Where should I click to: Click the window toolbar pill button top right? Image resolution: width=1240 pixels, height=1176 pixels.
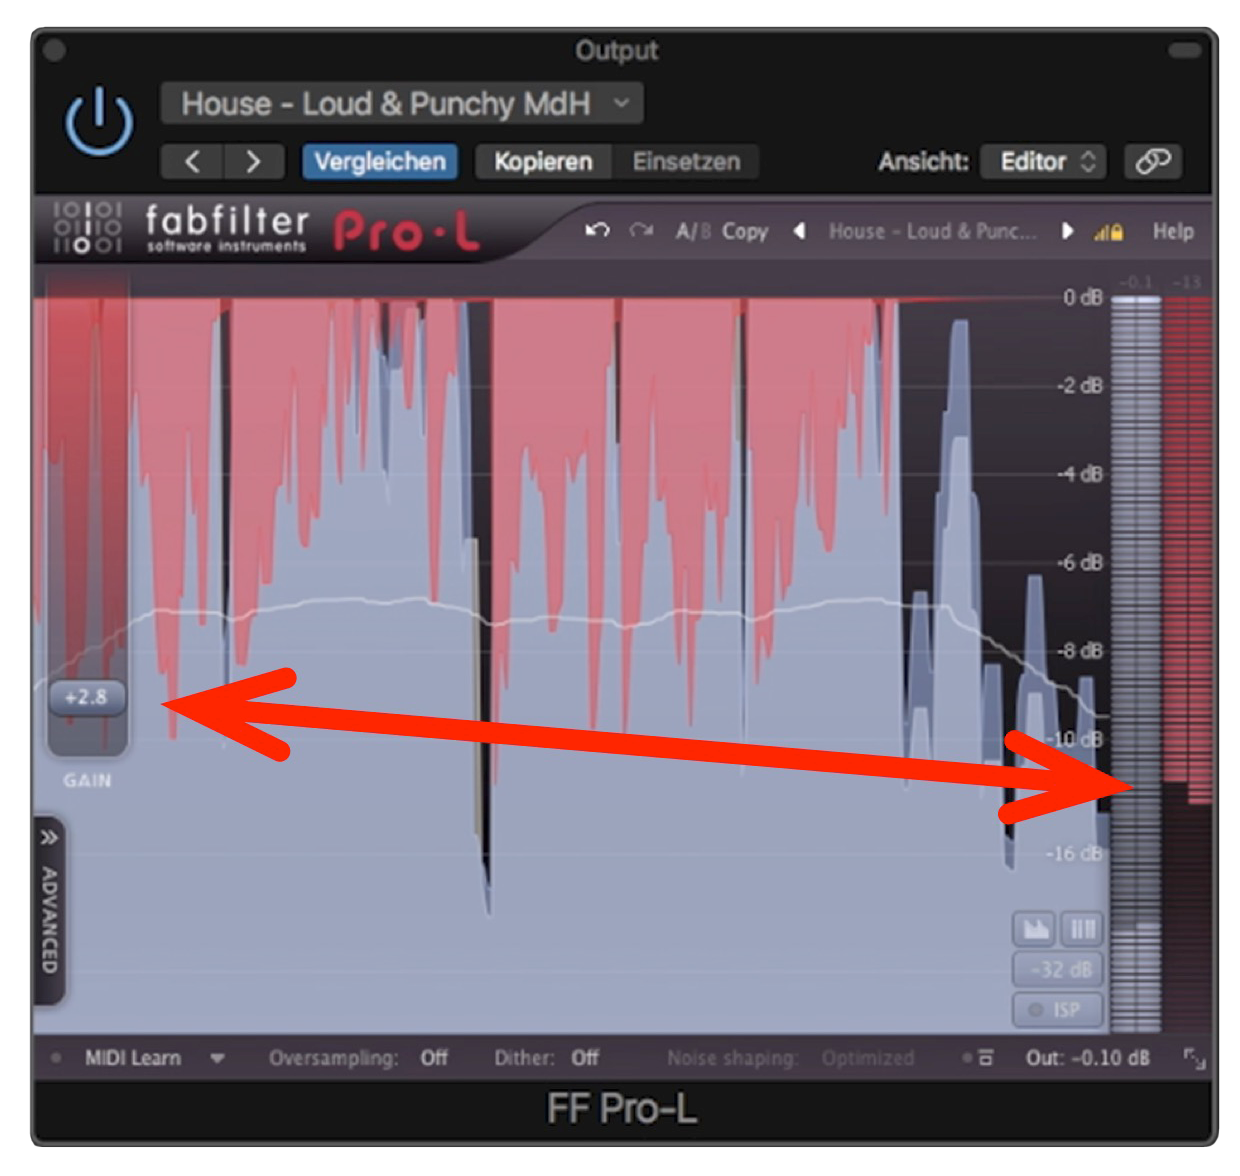click(x=1185, y=50)
